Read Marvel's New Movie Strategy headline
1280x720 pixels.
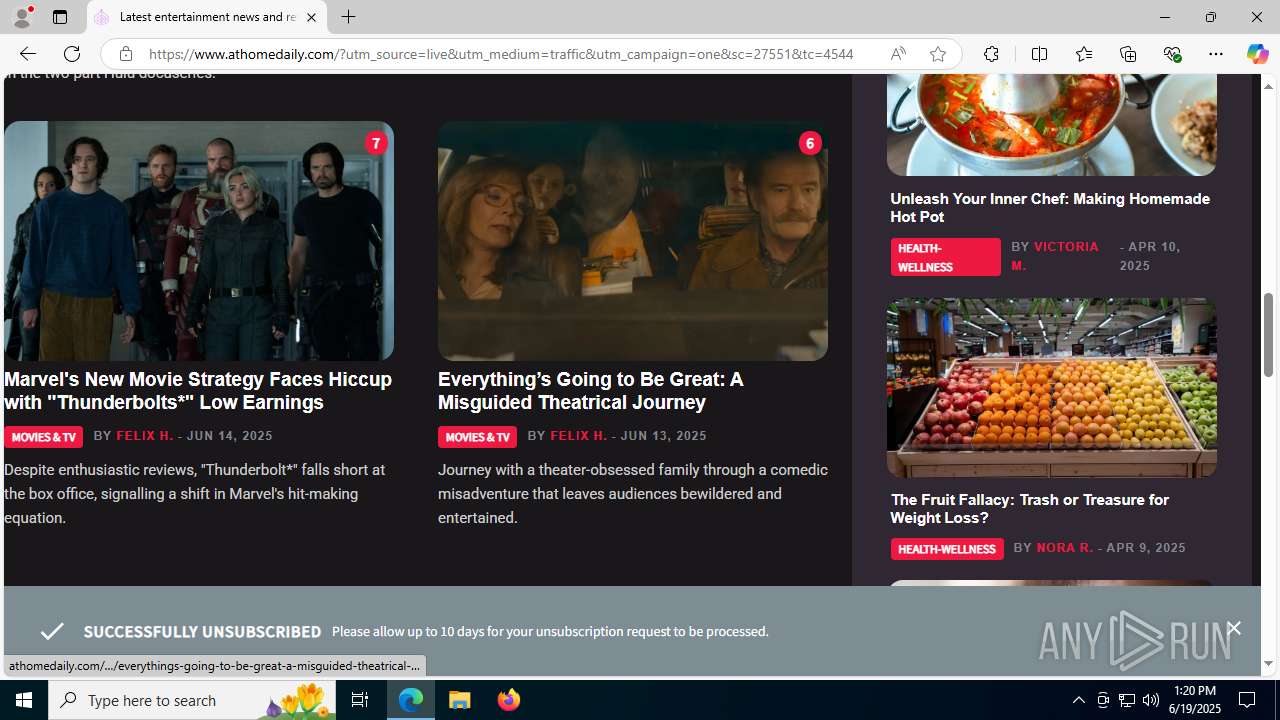198,391
